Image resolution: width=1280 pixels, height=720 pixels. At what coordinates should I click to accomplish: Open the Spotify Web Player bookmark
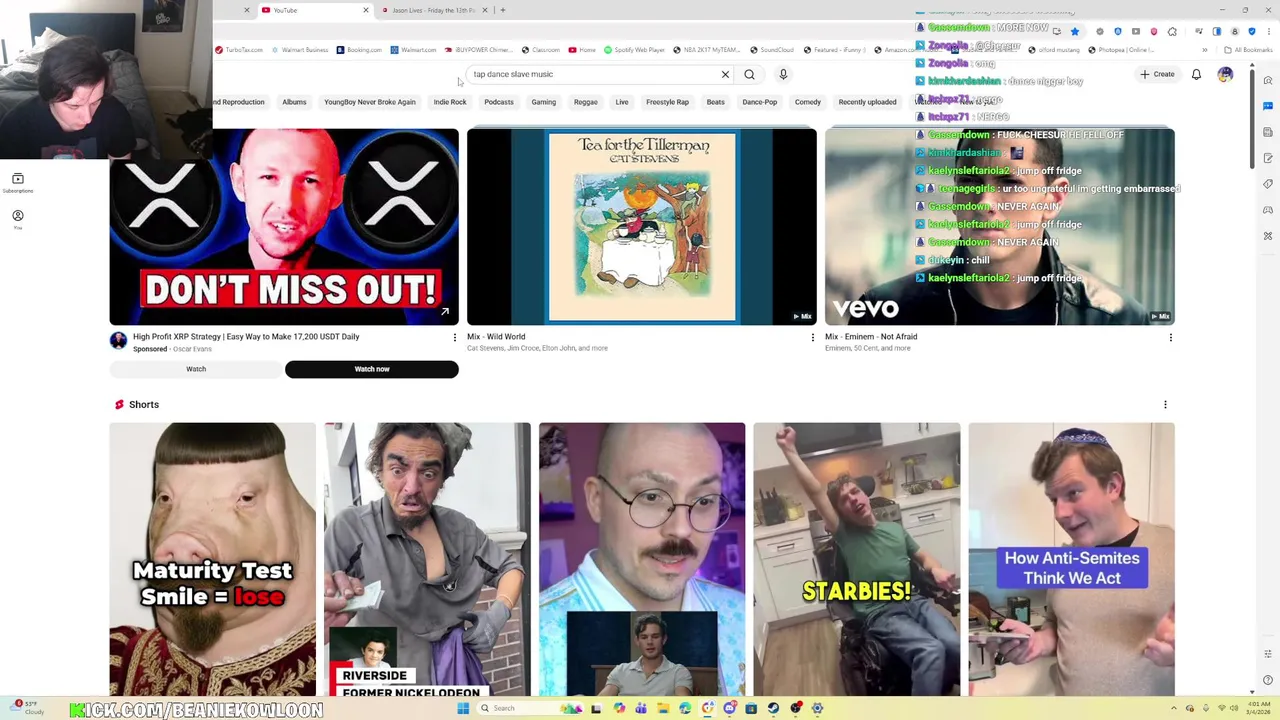click(634, 50)
